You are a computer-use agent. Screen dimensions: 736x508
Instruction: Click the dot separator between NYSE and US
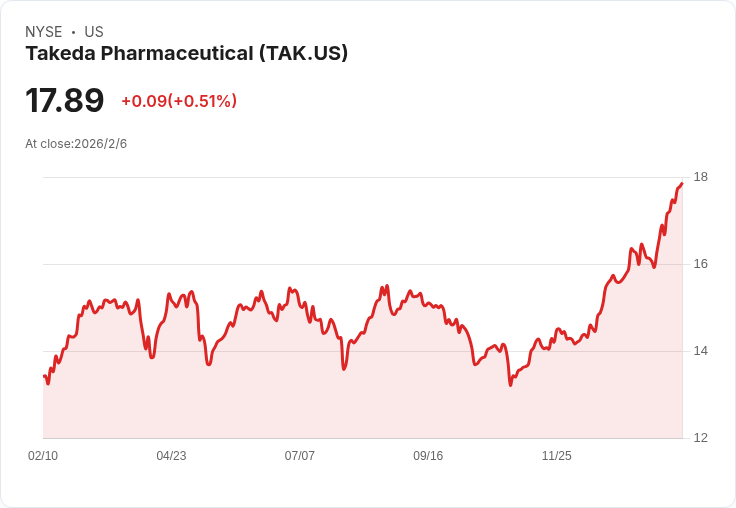click(73, 32)
